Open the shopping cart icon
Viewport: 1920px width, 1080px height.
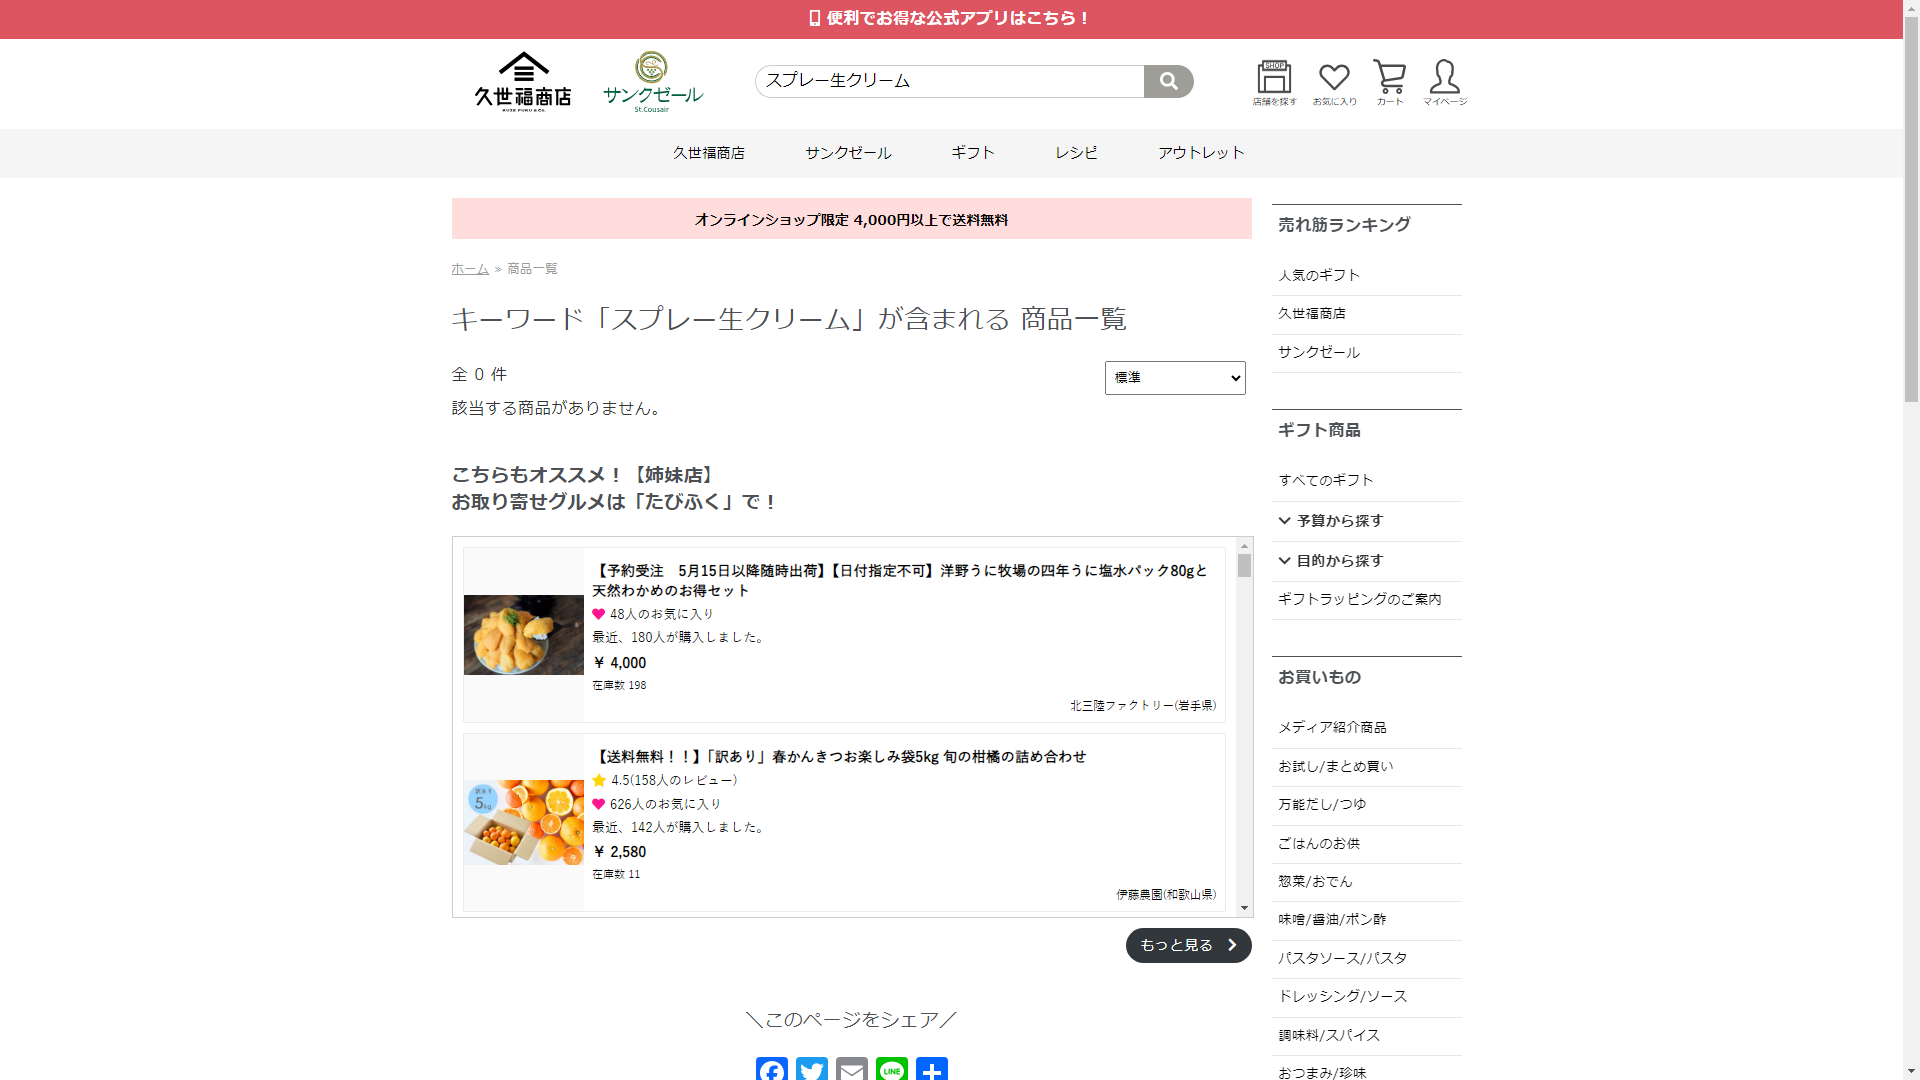coord(1389,83)
